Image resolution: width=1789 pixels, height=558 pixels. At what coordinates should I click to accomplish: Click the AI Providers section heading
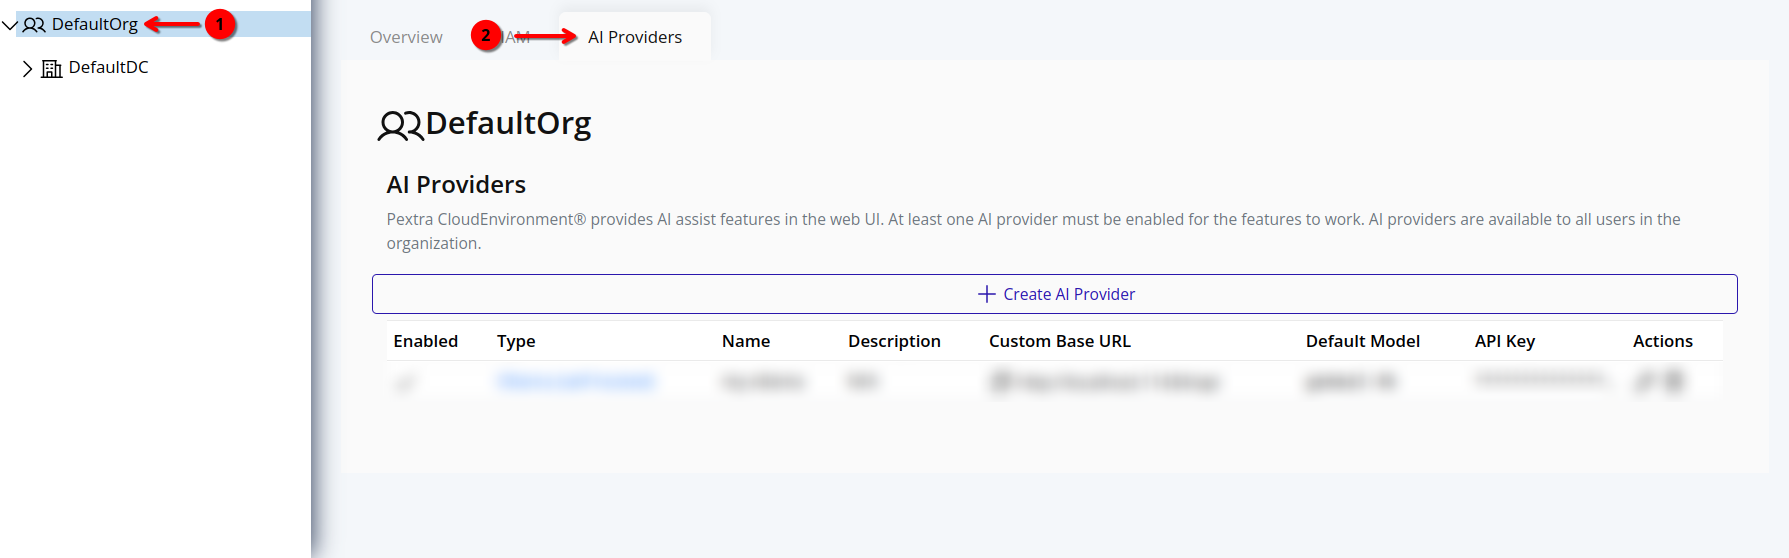click(x=456, y=185)
